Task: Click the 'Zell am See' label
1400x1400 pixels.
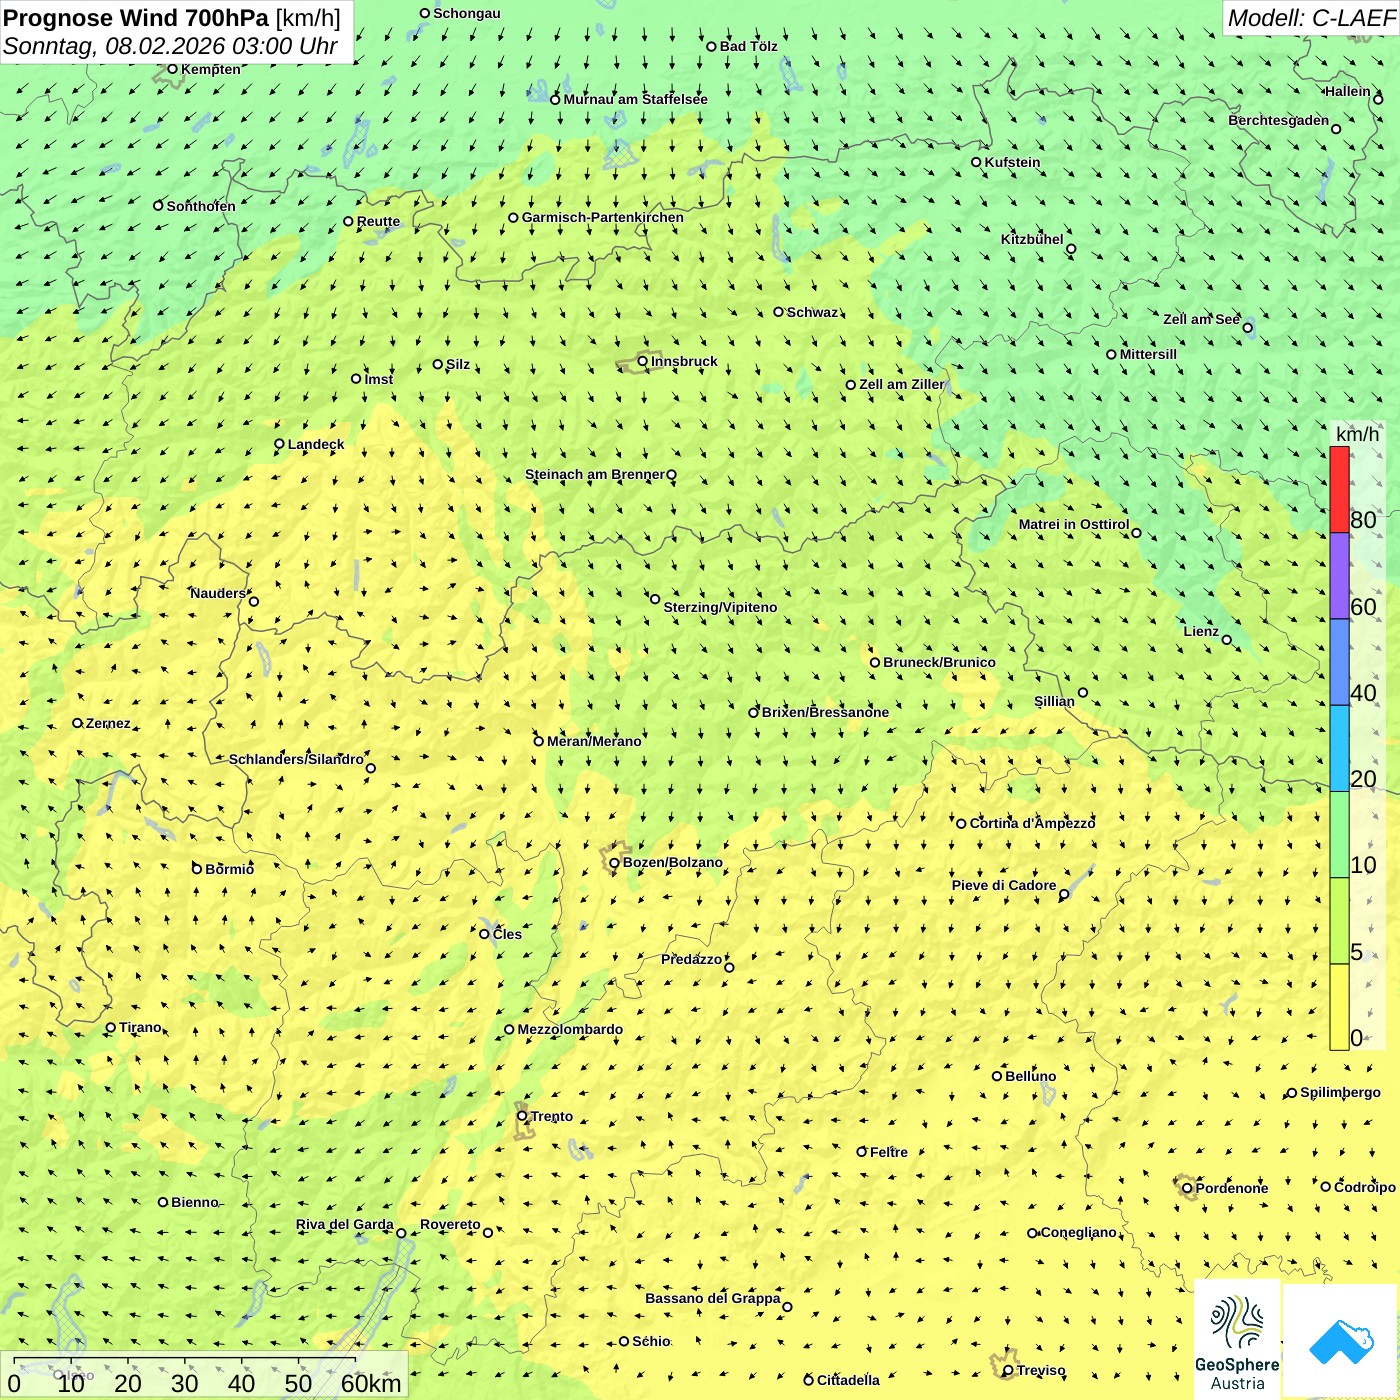Action: 1201,319
